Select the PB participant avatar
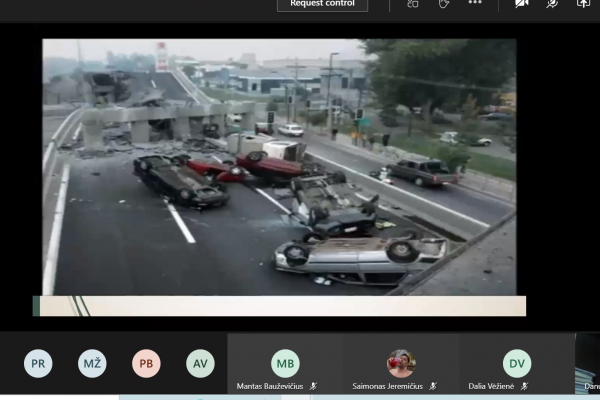600x400 pixels. 146,363
